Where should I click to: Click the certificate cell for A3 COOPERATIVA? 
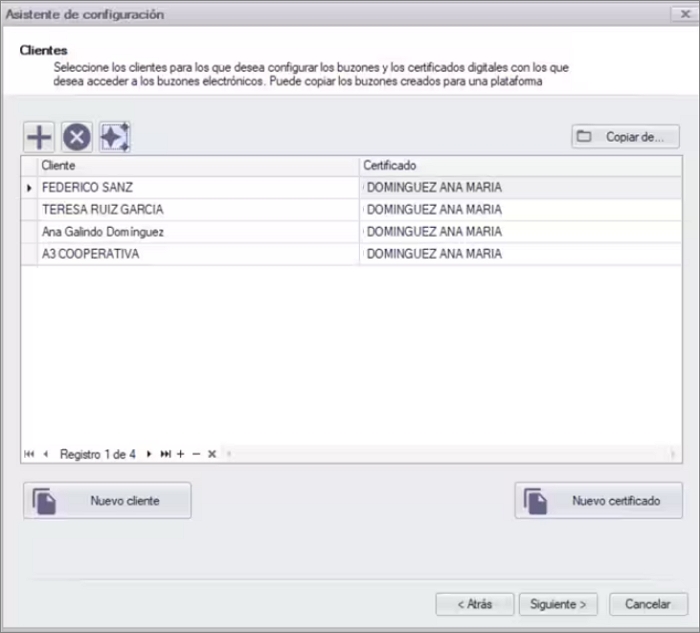[x=521, y=254]
